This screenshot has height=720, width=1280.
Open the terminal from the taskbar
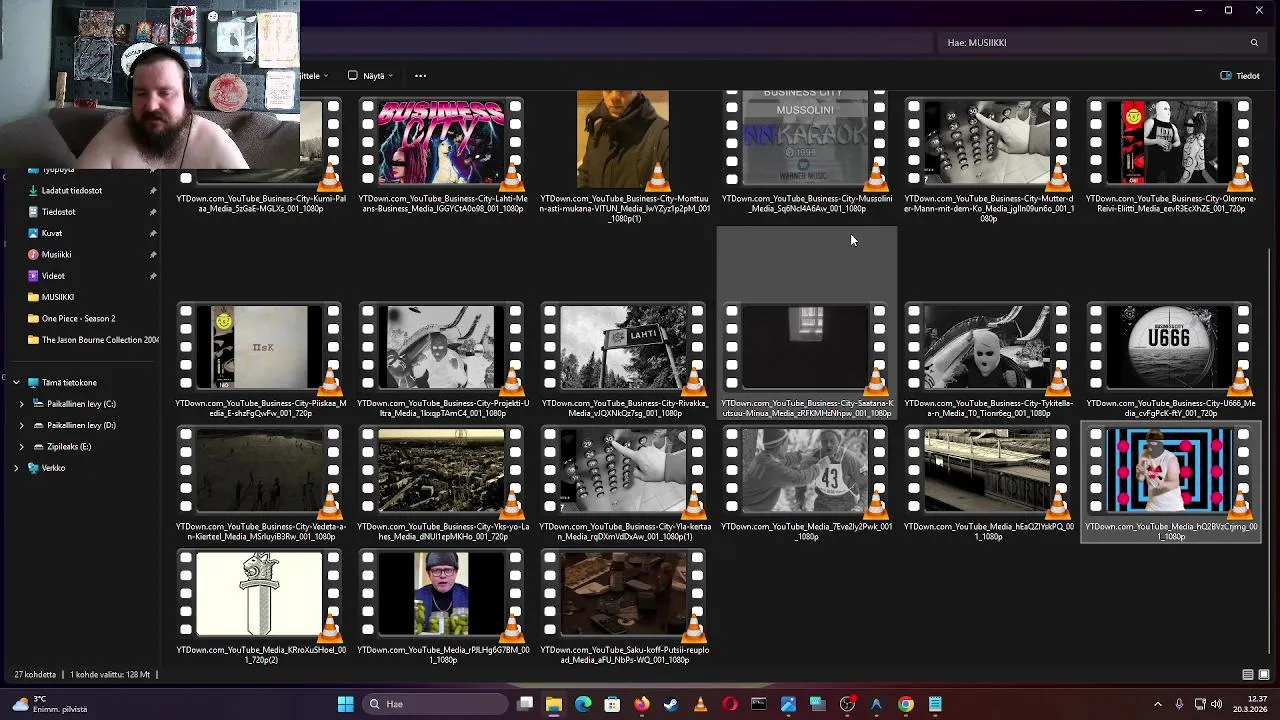tap(759, 704)
